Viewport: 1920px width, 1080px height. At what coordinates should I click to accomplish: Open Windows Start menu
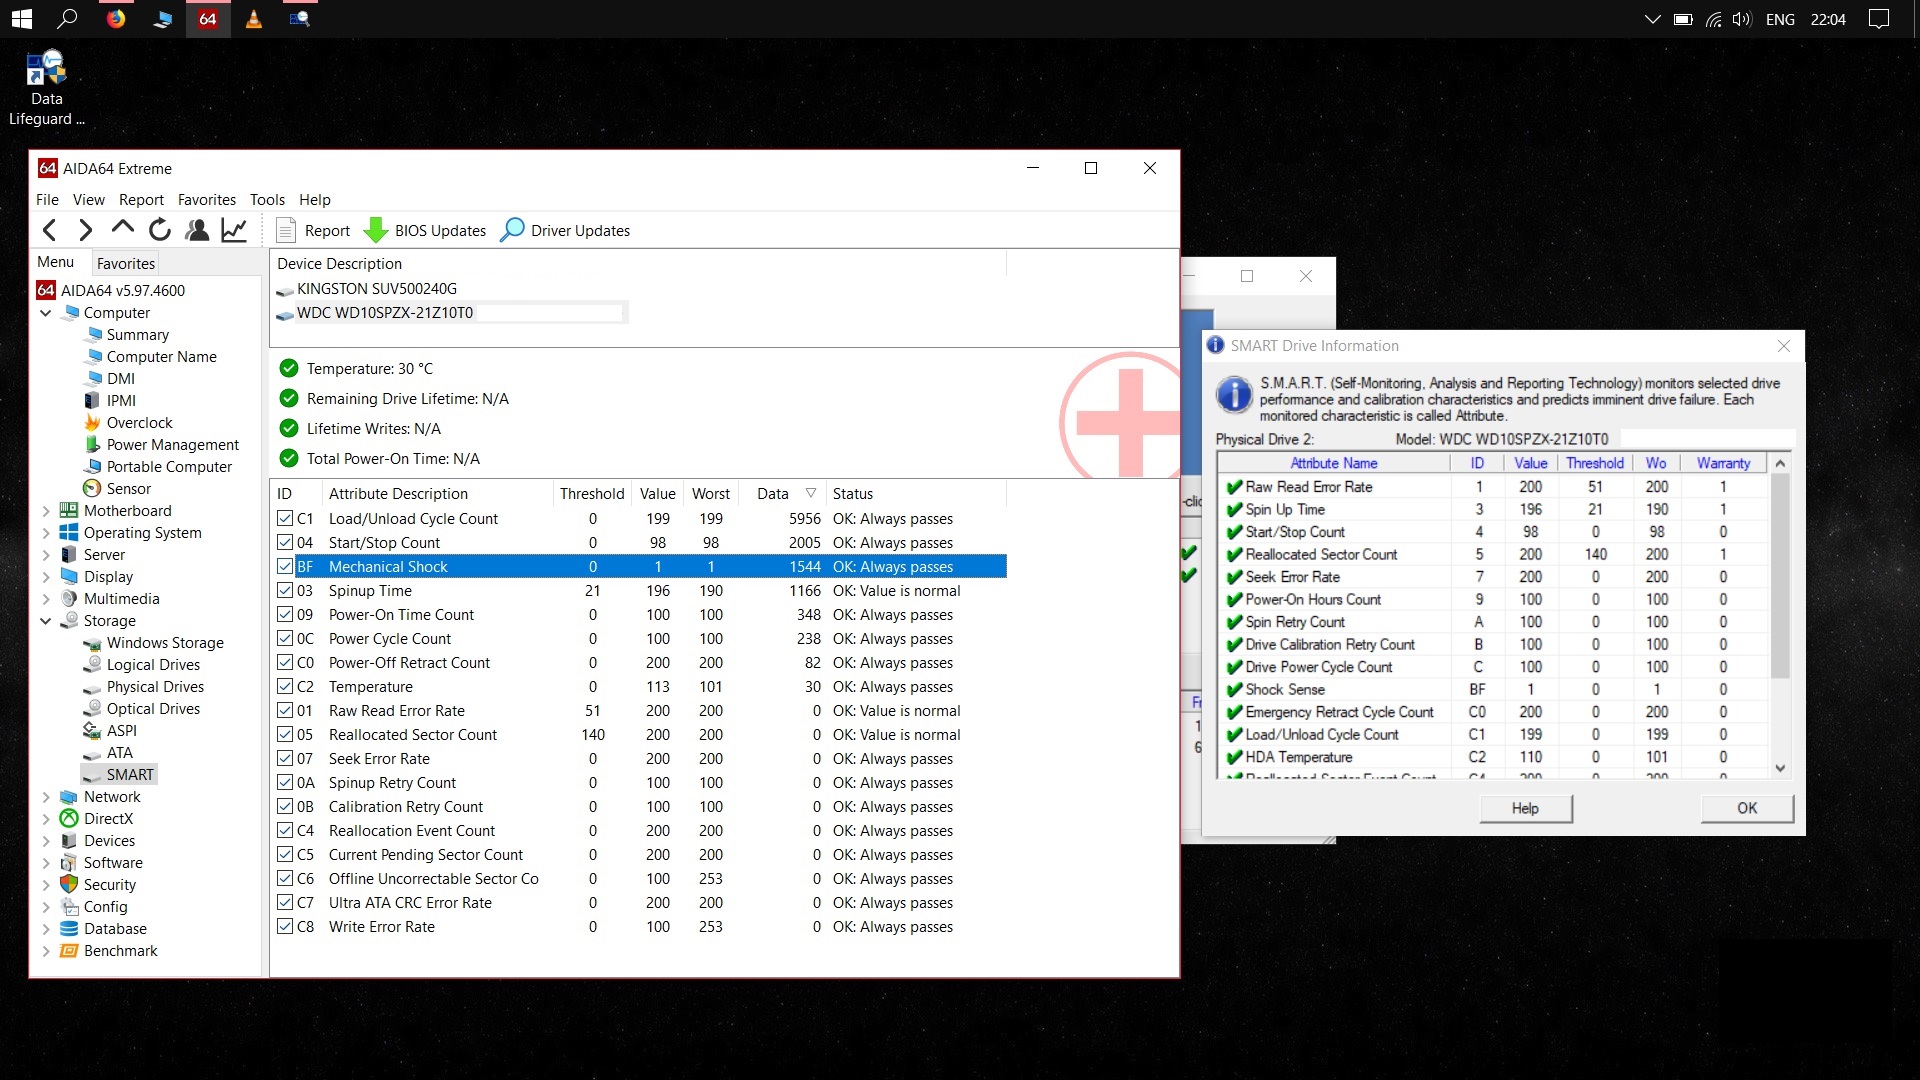point(21,19)
